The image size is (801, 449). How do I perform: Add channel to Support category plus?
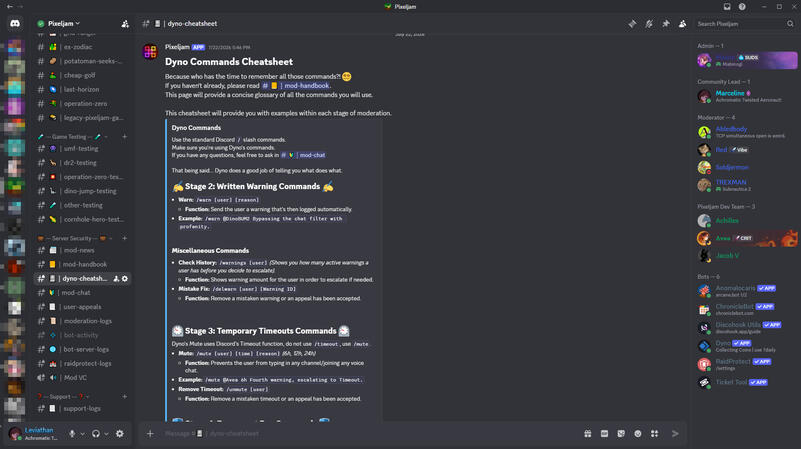124,397
